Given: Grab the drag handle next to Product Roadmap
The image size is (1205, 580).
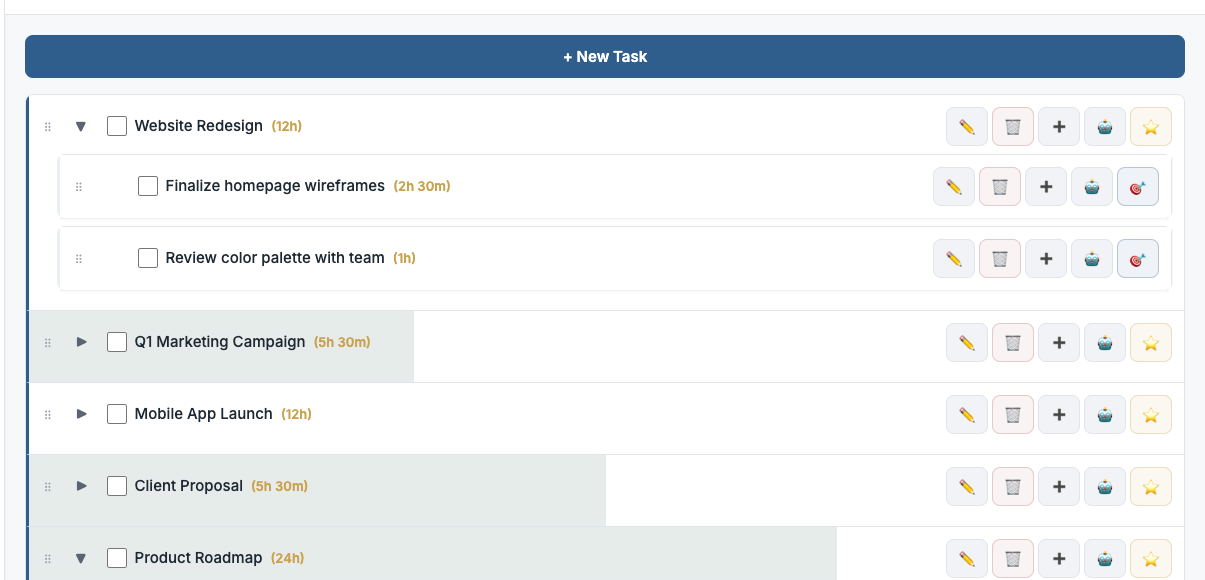Looking at the screenshot, I should (47, 558).
